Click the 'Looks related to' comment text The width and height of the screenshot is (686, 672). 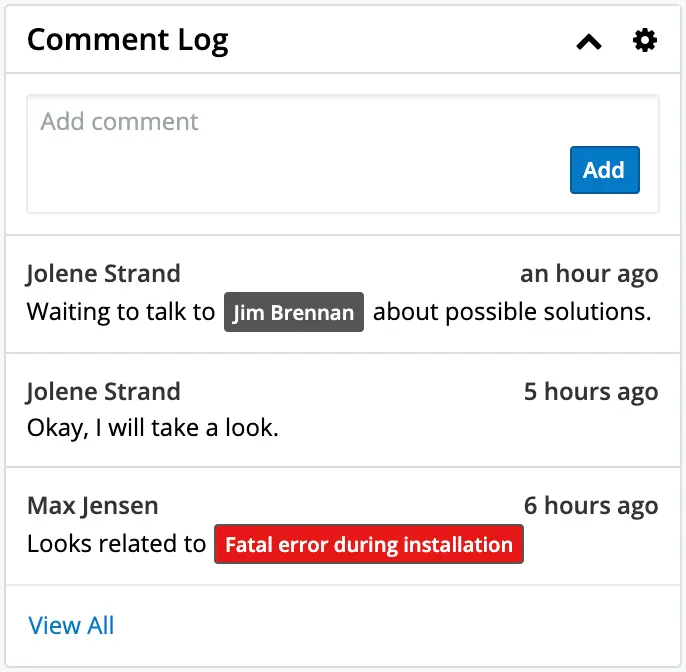coord(116,544)
